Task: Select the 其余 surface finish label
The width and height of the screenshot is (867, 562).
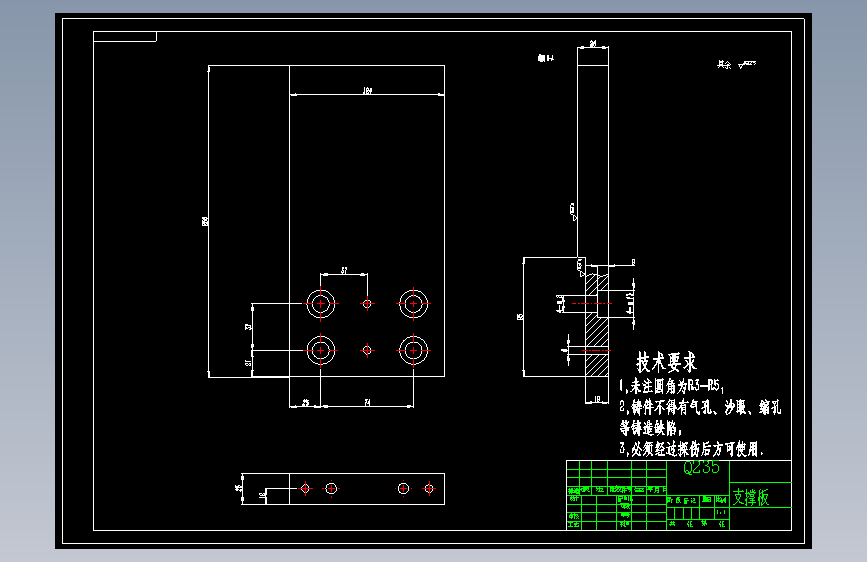Action: [724, 65]
